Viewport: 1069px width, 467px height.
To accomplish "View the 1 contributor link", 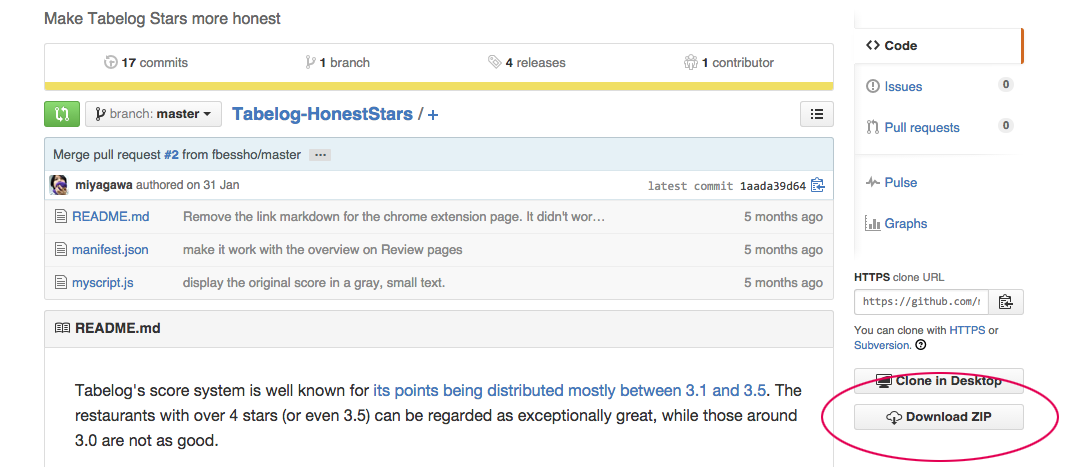I will [x=729, y=63].
